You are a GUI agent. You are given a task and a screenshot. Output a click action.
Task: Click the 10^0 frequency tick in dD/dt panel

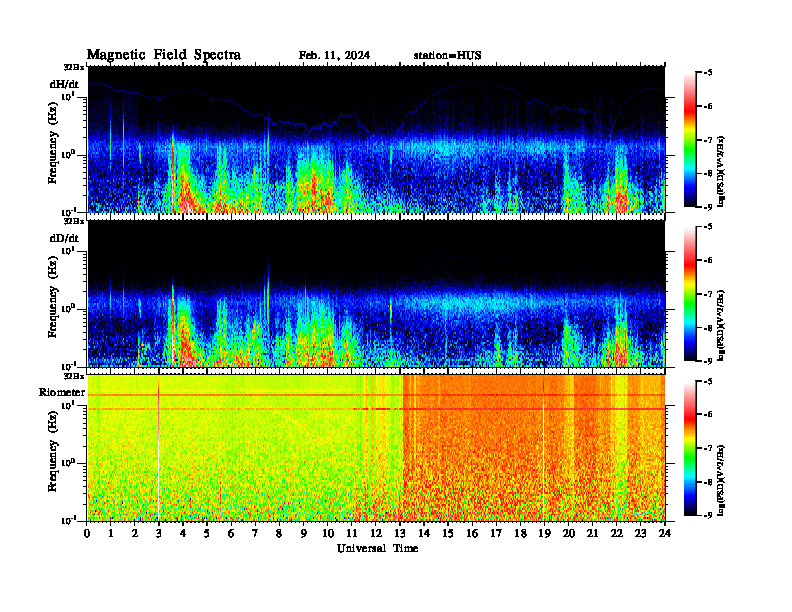click(69, 309)
